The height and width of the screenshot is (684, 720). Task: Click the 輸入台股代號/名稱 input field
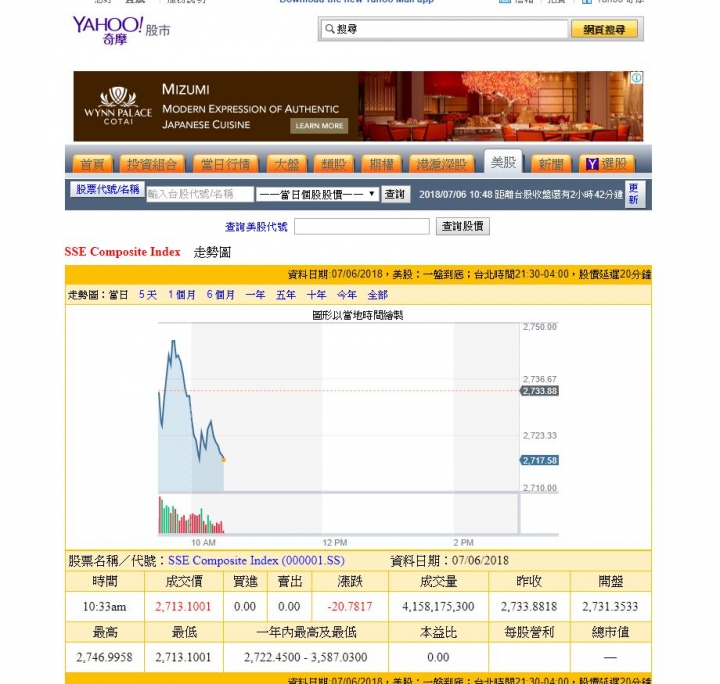[x=200, y=194]
